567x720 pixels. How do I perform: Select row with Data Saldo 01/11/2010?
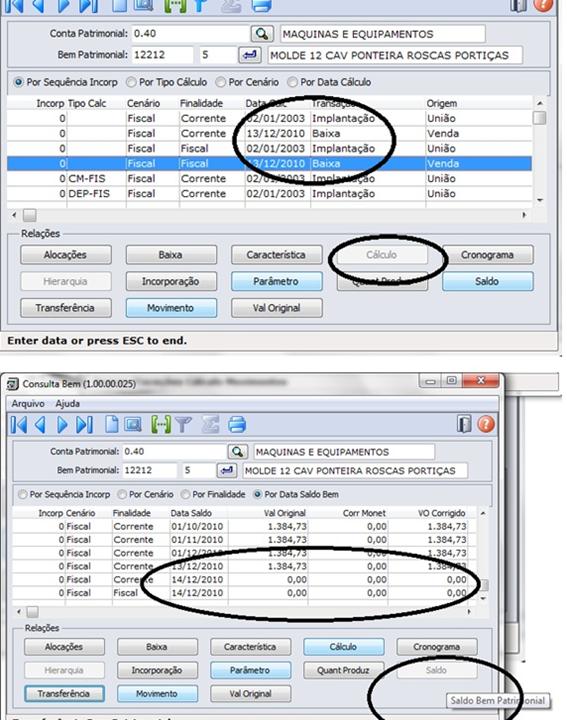point(244,540)
